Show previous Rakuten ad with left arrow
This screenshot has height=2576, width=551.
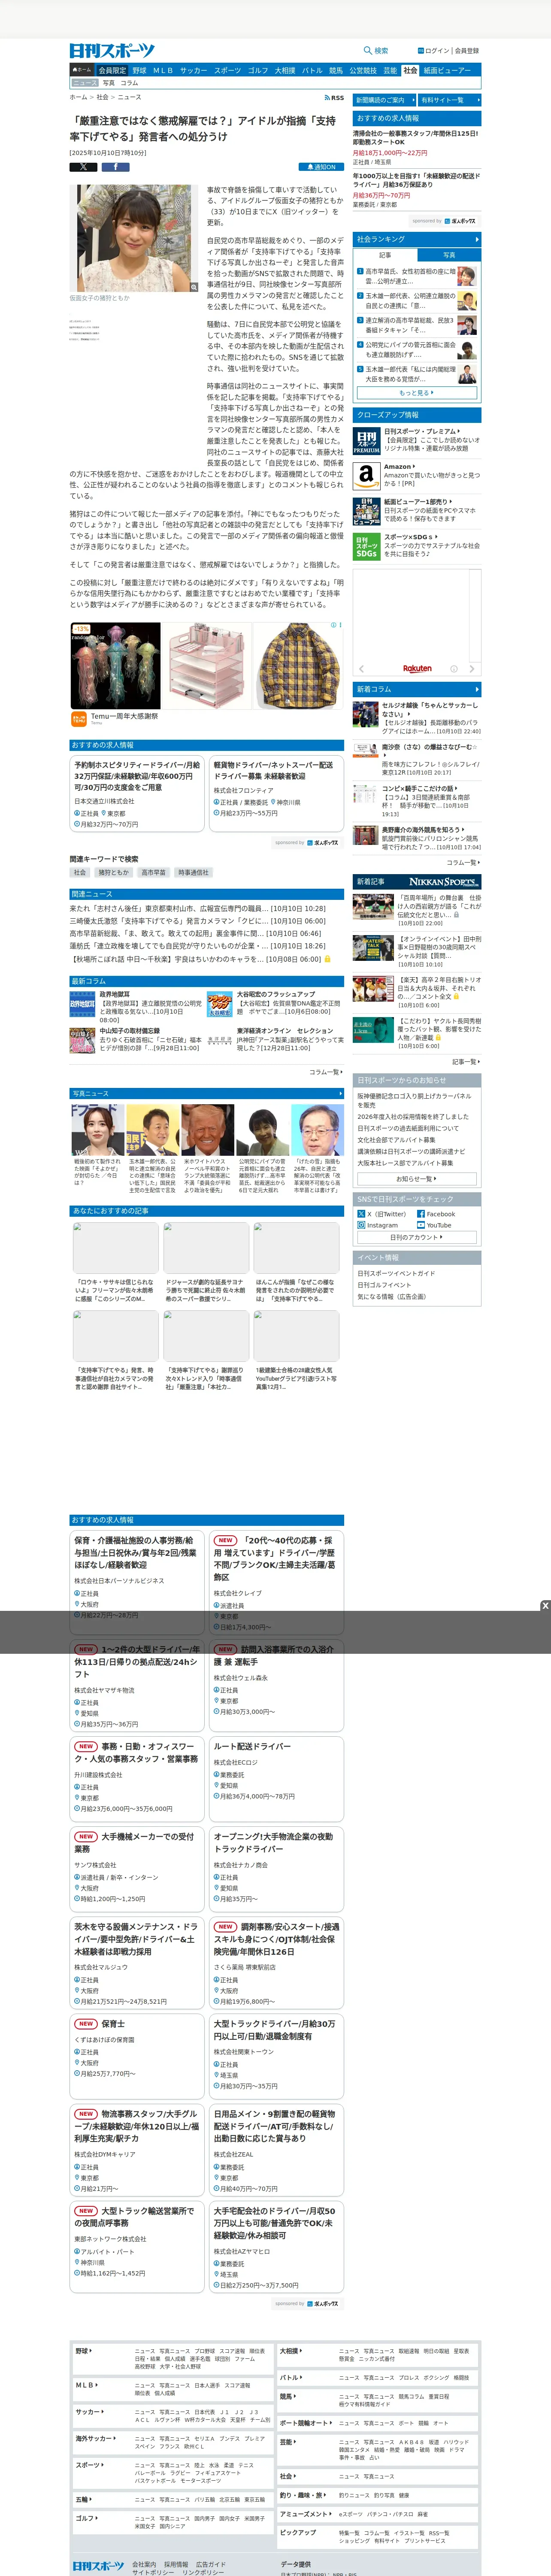pyautogui.click(x=361, y=669)
